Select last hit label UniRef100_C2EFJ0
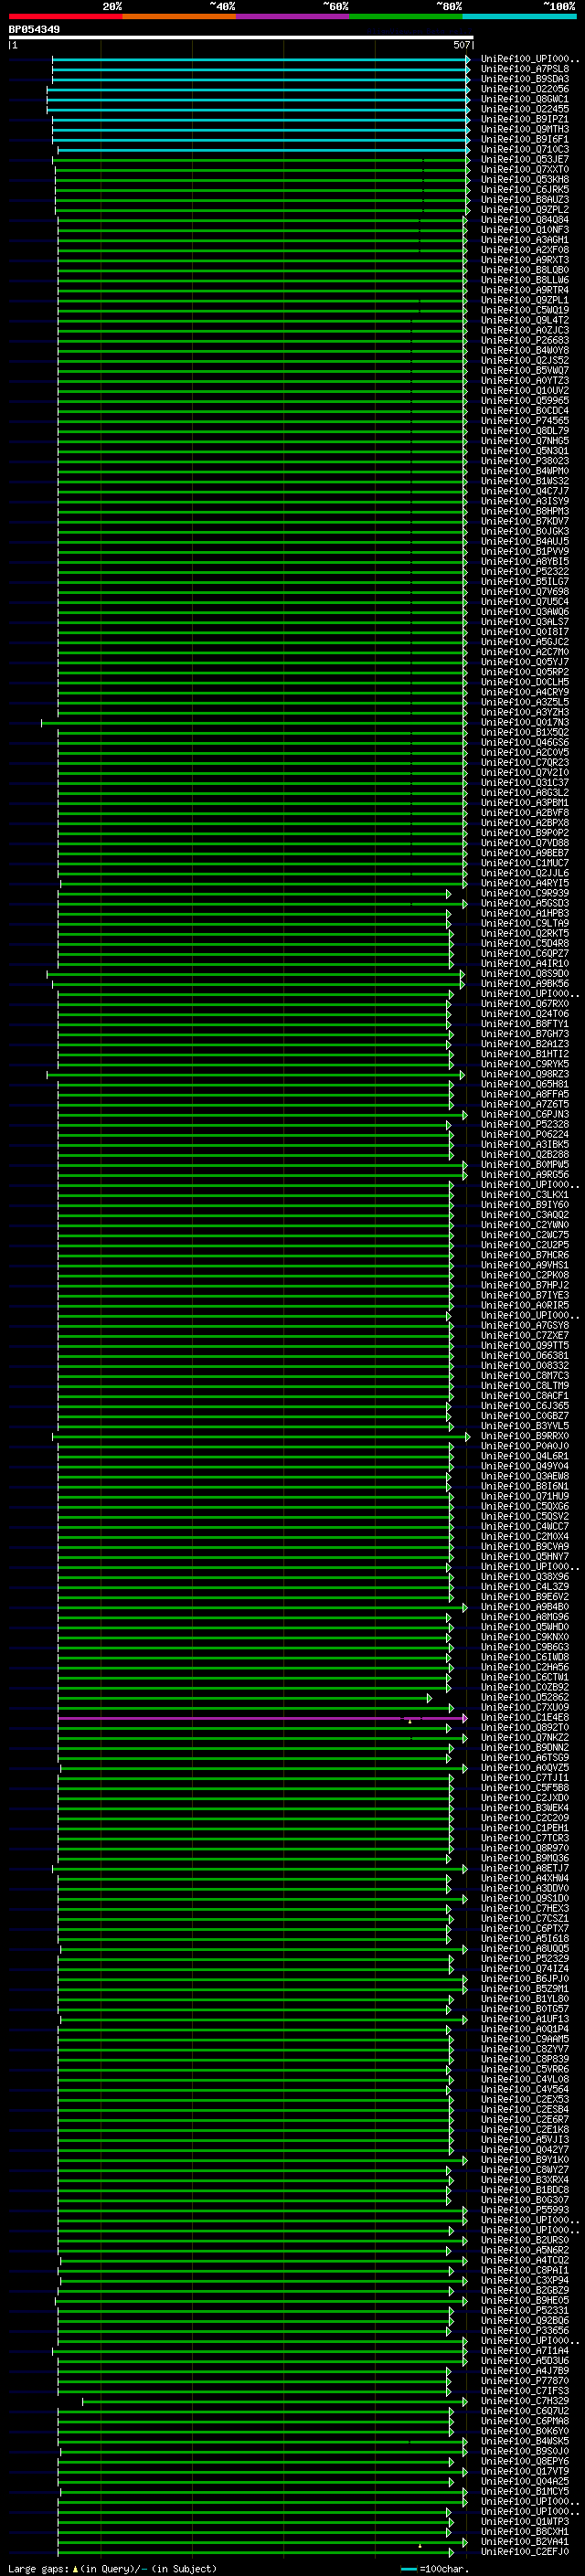Viewport: 585px width, 2576px height. click(525, 2552)
